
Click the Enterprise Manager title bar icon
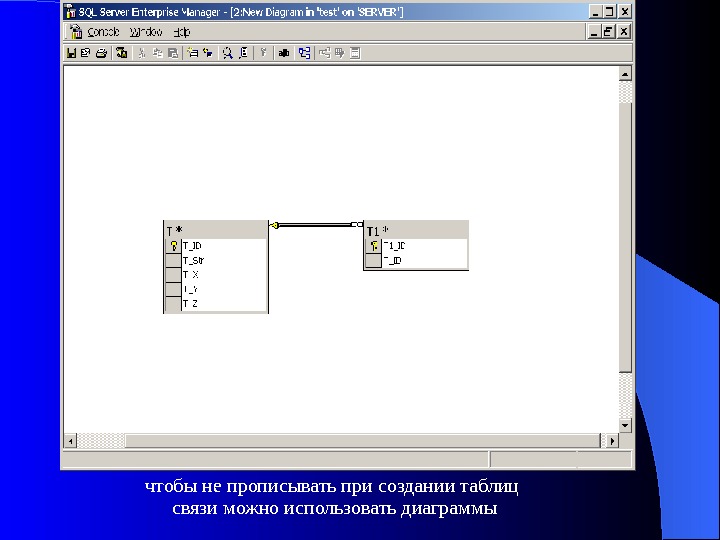(x=70, y=11)
